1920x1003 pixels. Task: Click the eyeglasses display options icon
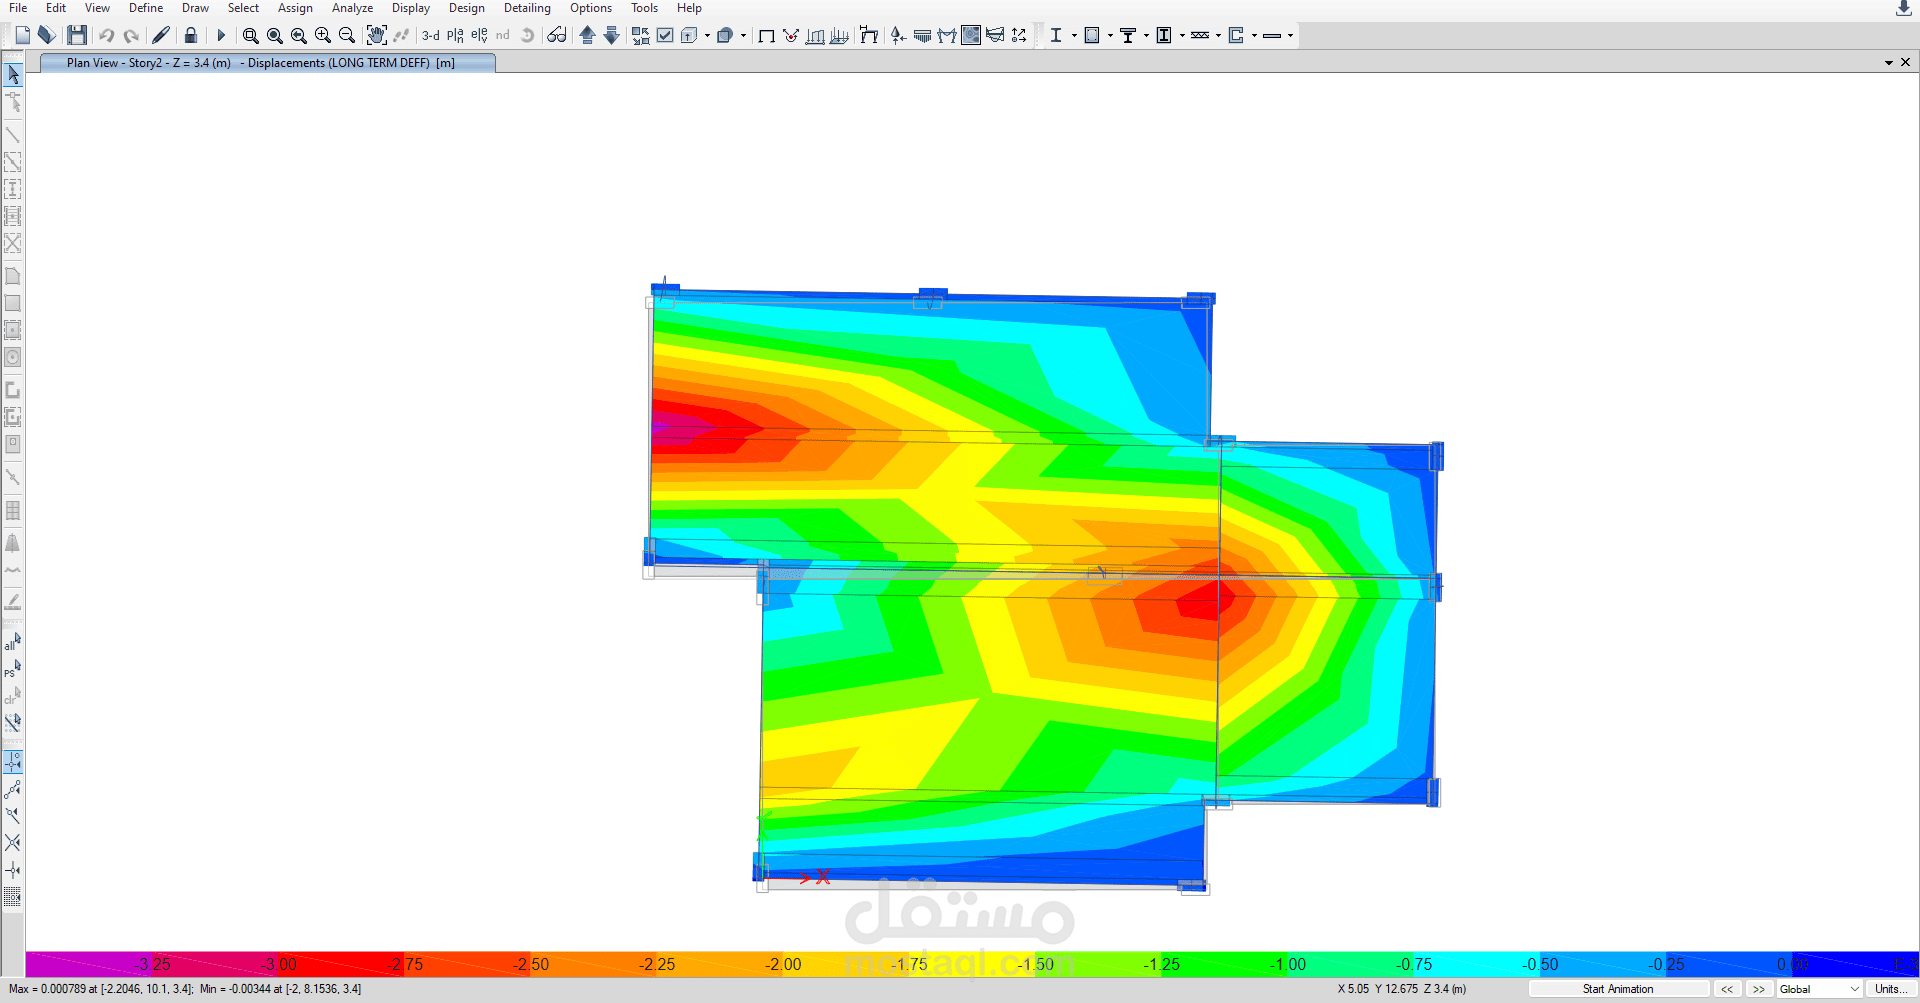tap(557, 35)
